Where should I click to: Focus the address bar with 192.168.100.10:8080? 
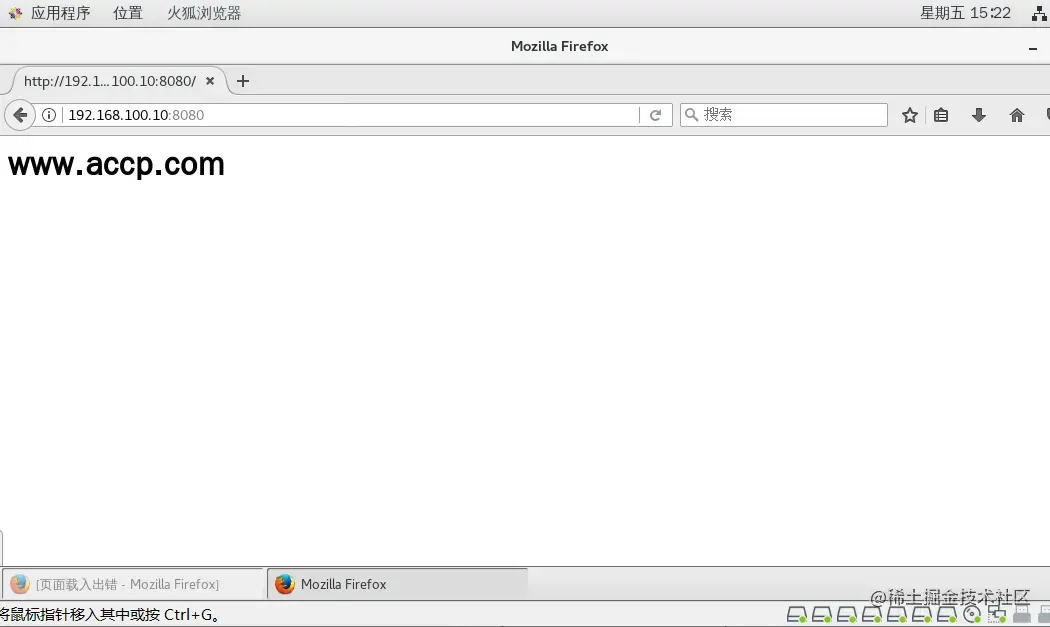click(x=352, y=115)
